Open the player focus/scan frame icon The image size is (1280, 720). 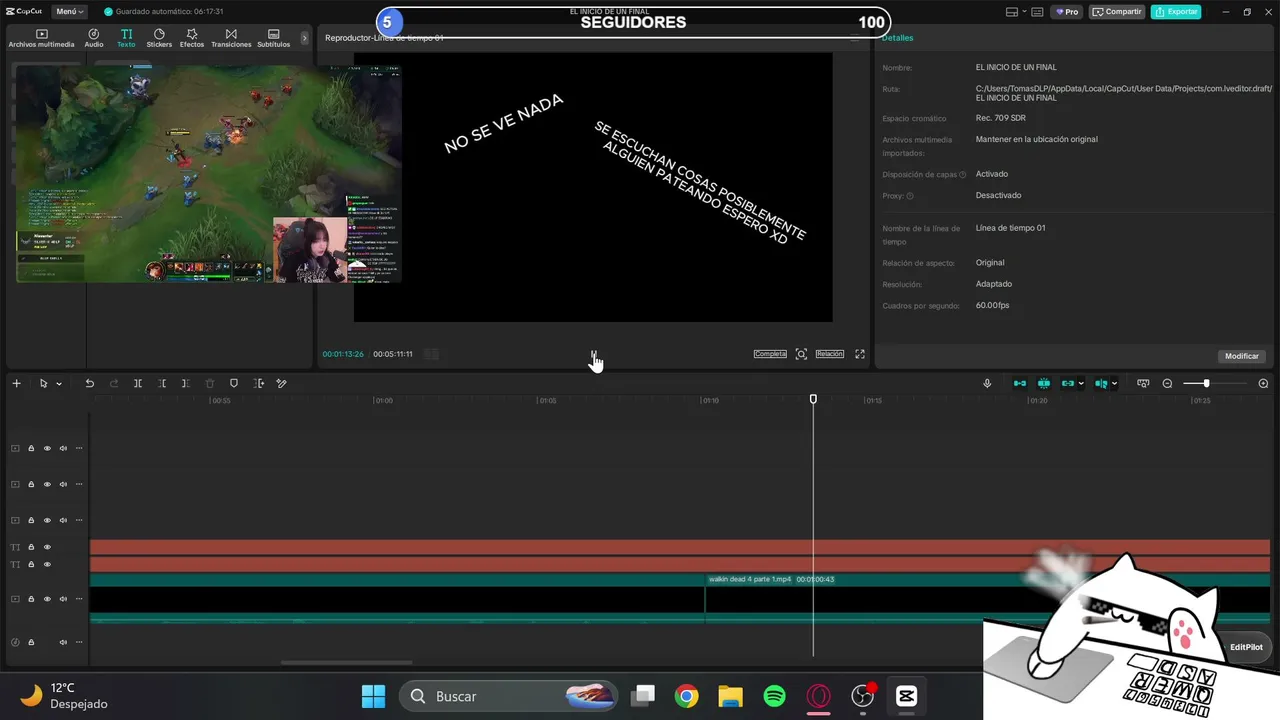point(801,354)
